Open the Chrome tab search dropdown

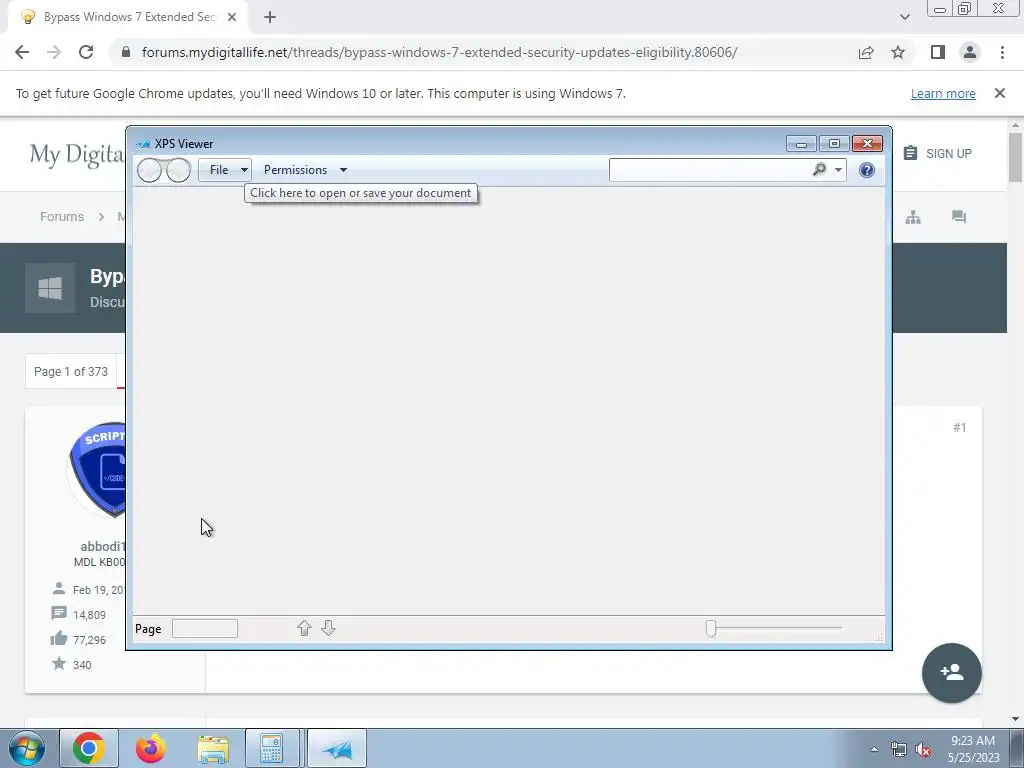click(x=904, y=17)
